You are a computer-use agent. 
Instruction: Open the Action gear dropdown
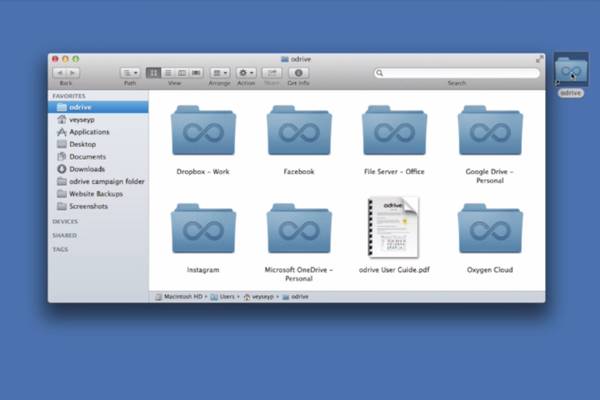245,73
